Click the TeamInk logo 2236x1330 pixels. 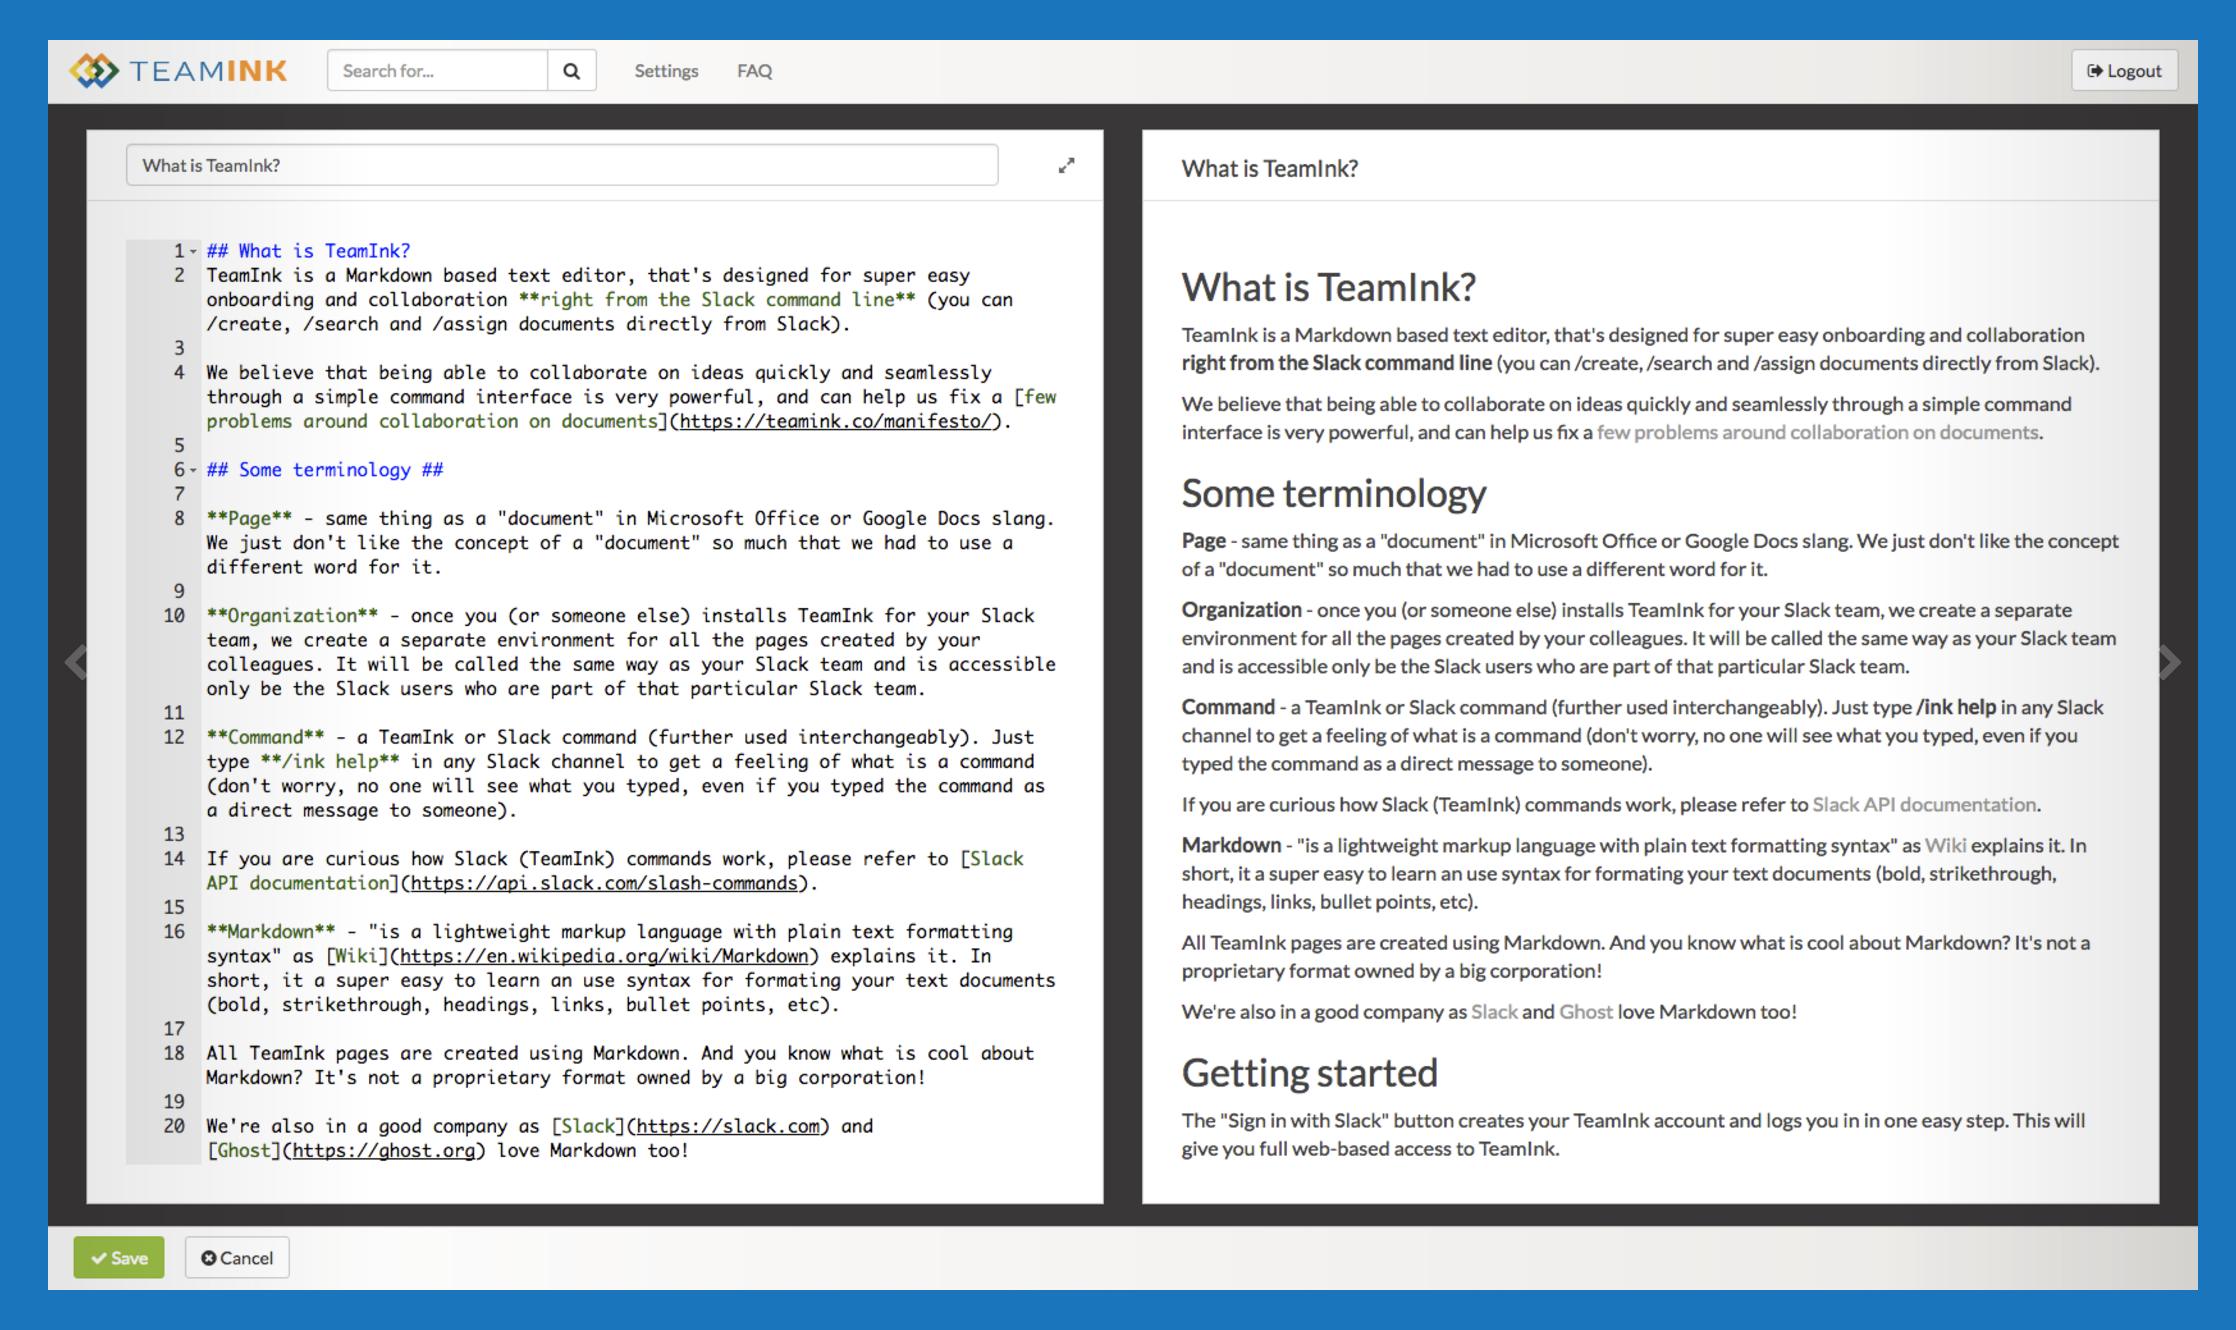tap(180, 71)
